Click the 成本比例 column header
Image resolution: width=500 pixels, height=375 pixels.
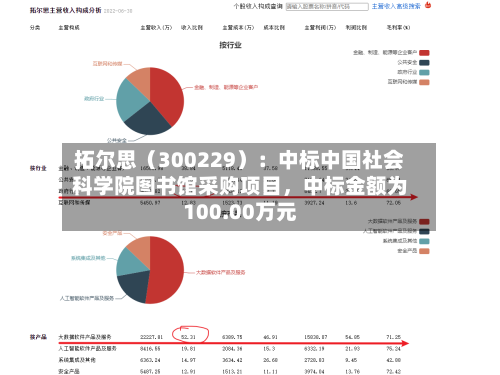pos(274,28)
